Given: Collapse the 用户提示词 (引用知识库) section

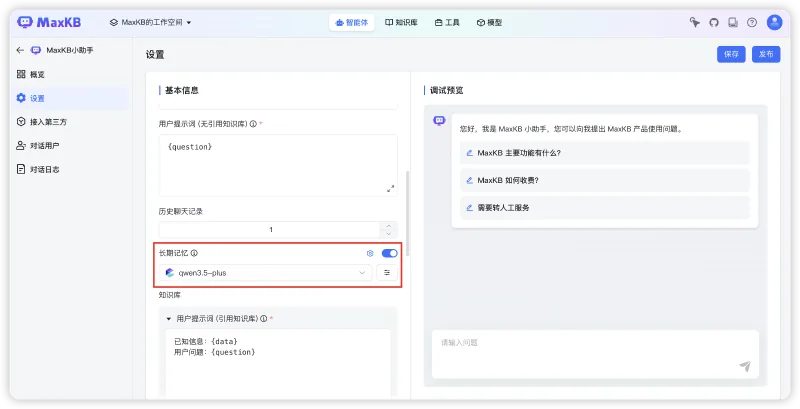Looking at the screenshot, I should click(169, 319).
